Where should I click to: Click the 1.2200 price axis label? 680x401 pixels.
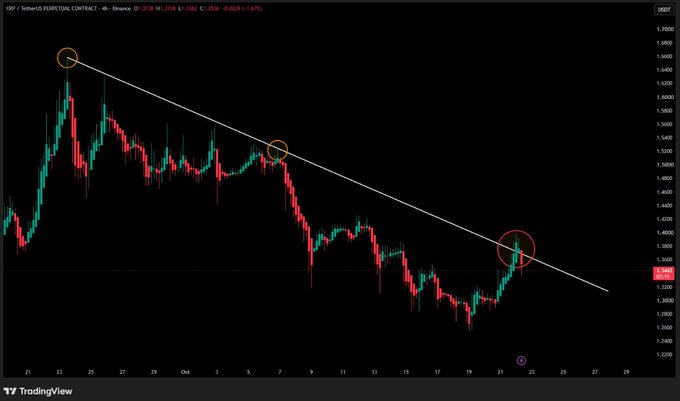pyautogui.click(x=665, y=355)
